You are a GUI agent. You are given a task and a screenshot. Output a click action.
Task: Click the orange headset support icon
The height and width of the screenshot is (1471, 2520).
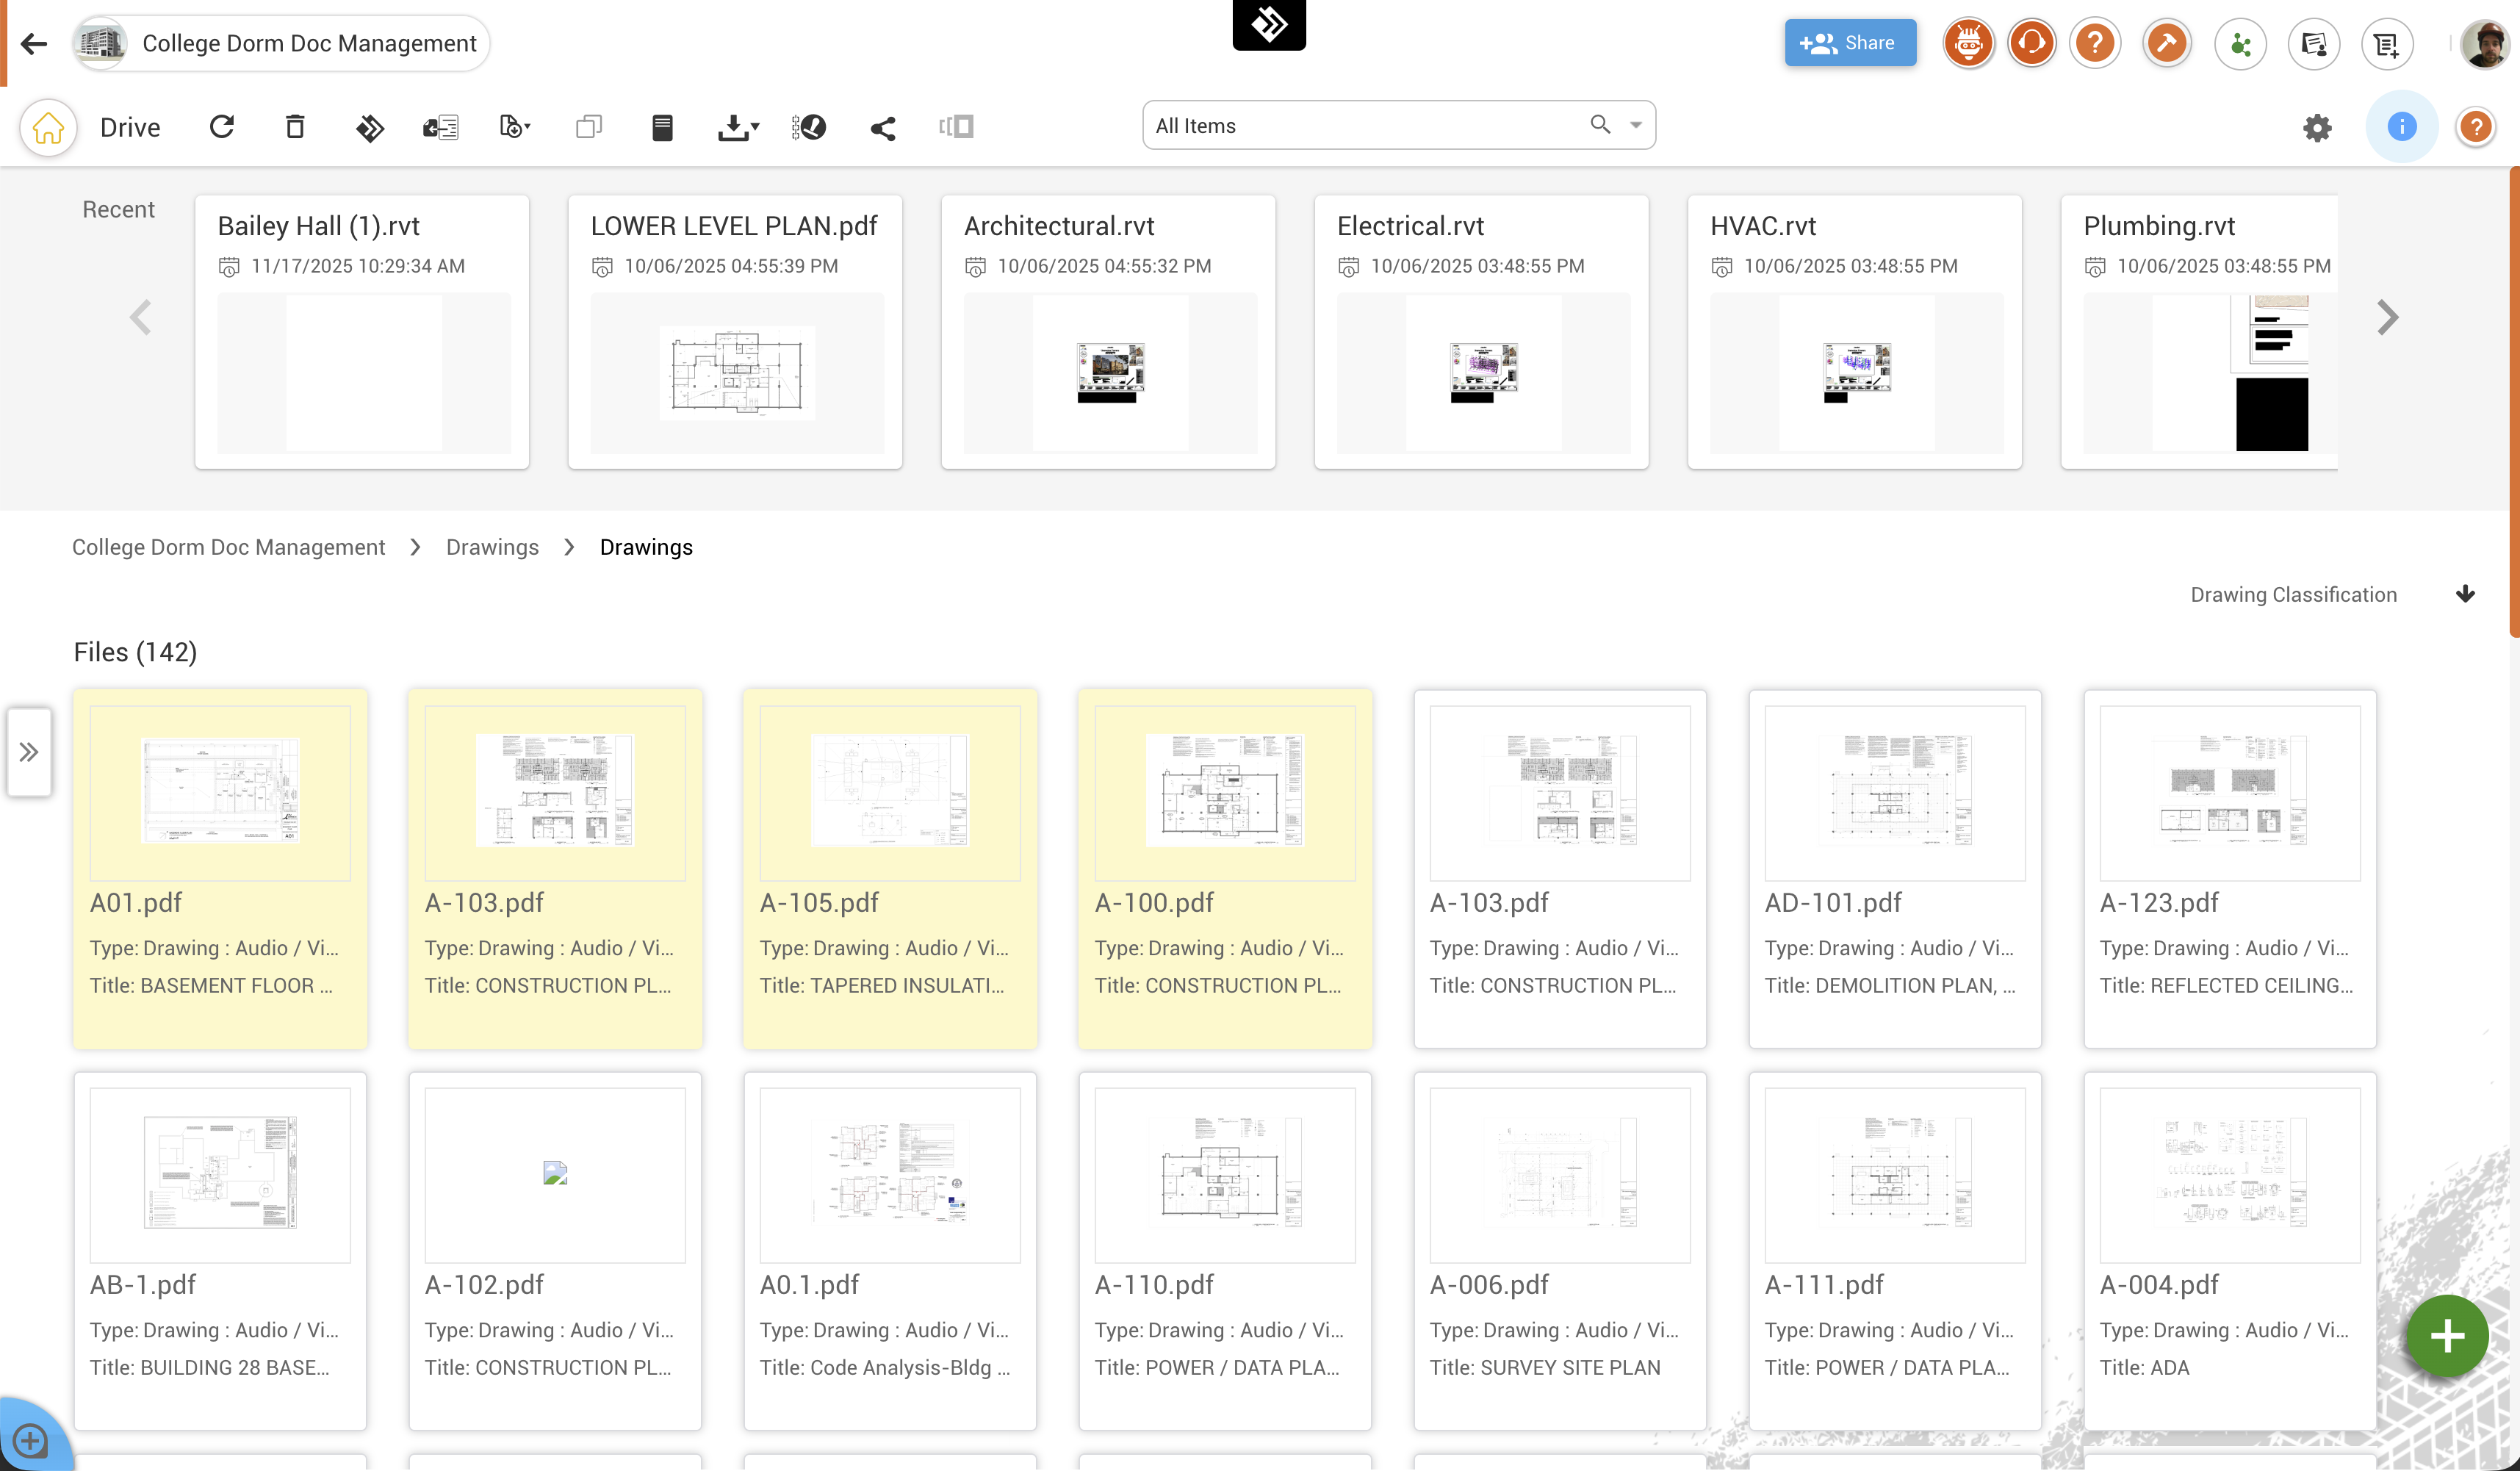tap(2031, 43)
